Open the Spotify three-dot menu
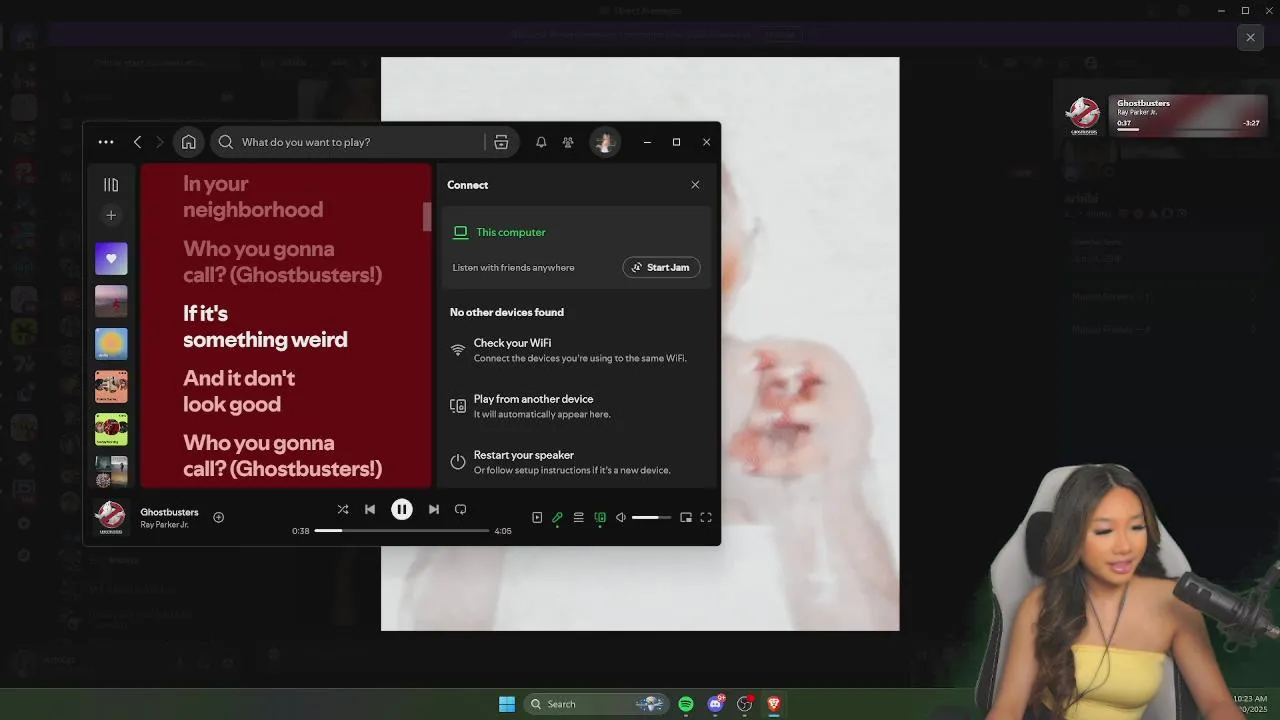This screenshot has width=1280, height=720. coord(106,142)
